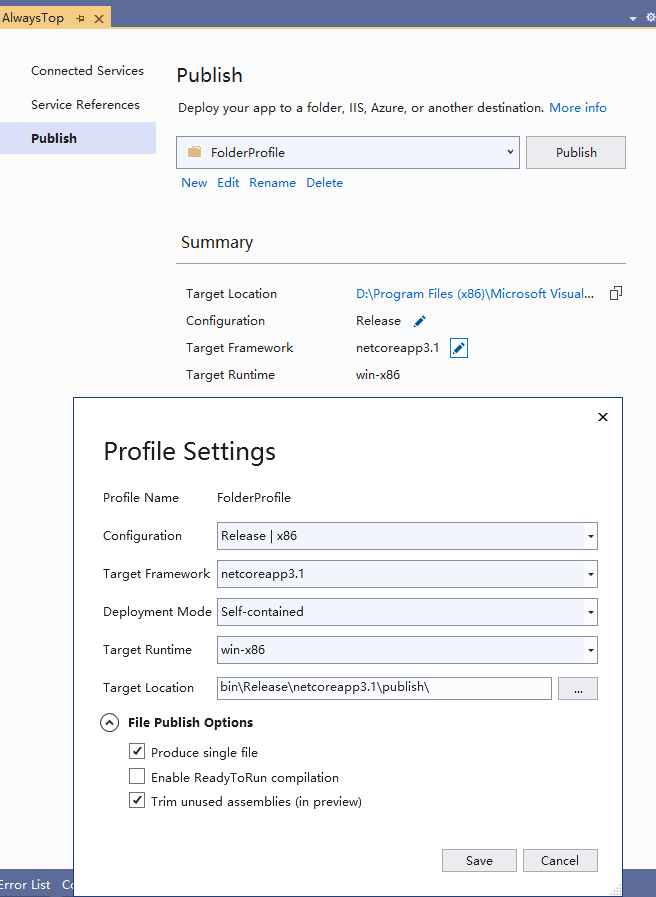Click the Publish button

click(576, 152)
